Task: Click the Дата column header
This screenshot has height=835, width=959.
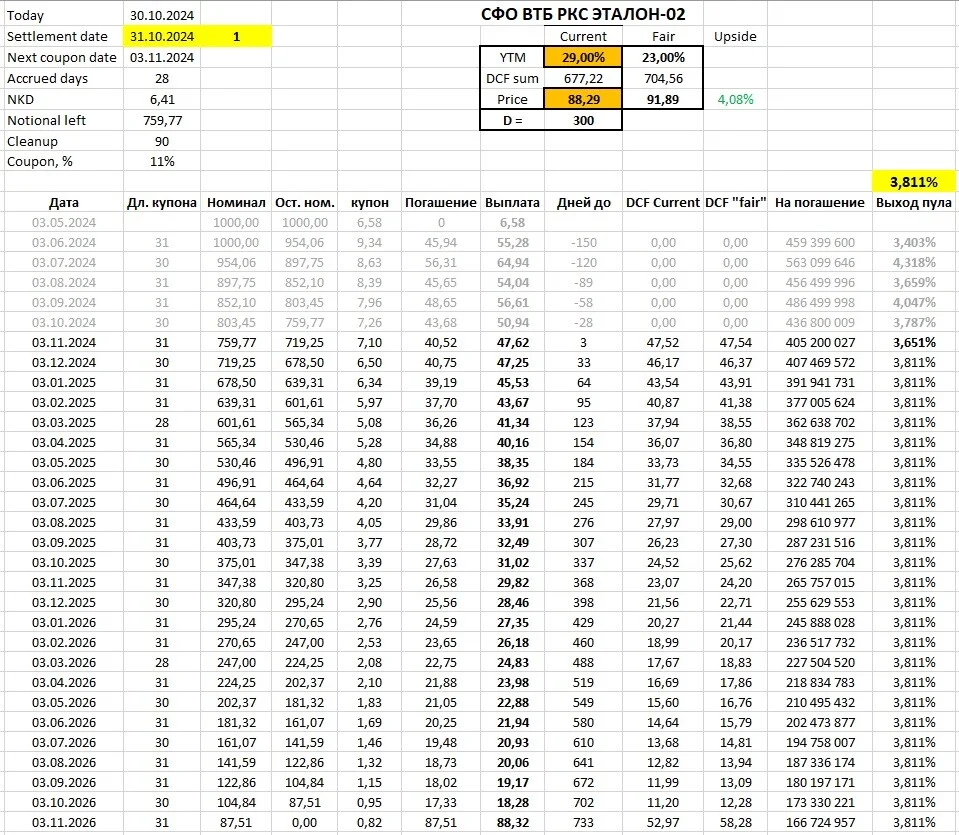Action: tap(64, 202)
